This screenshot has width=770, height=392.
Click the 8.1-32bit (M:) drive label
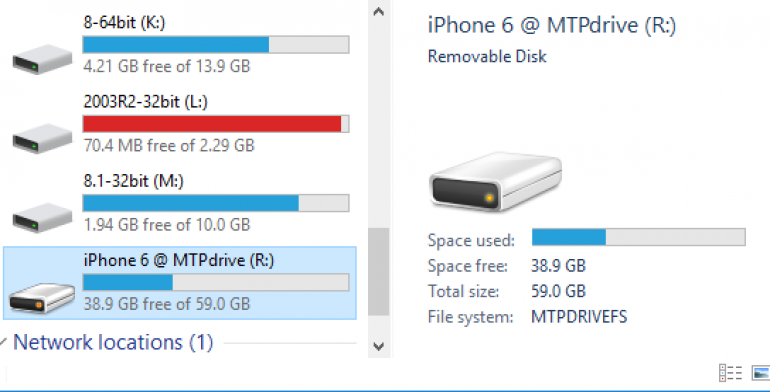coord(133,181)
